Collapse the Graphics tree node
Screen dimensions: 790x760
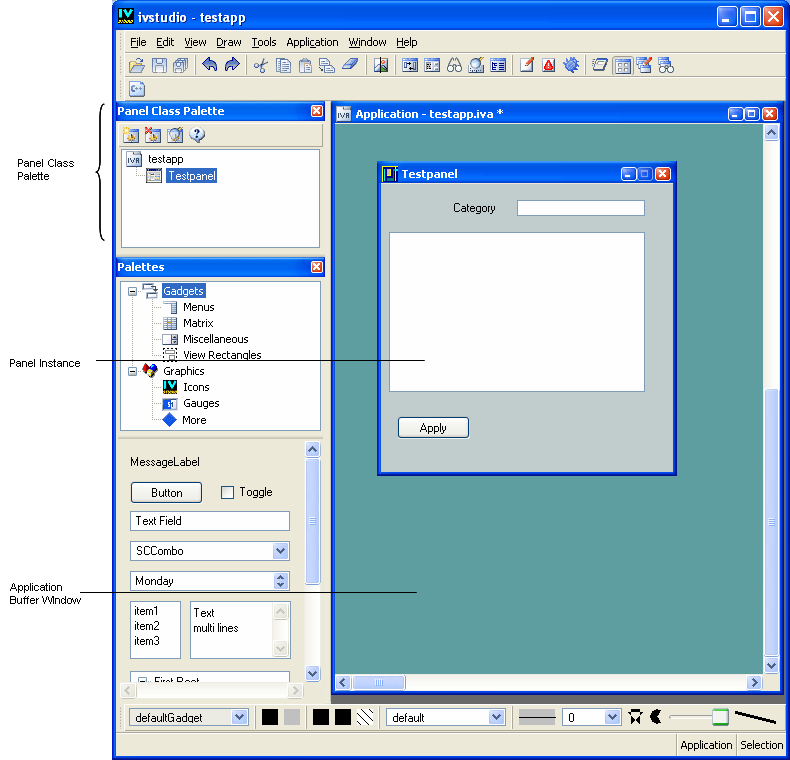click(132, 371)
